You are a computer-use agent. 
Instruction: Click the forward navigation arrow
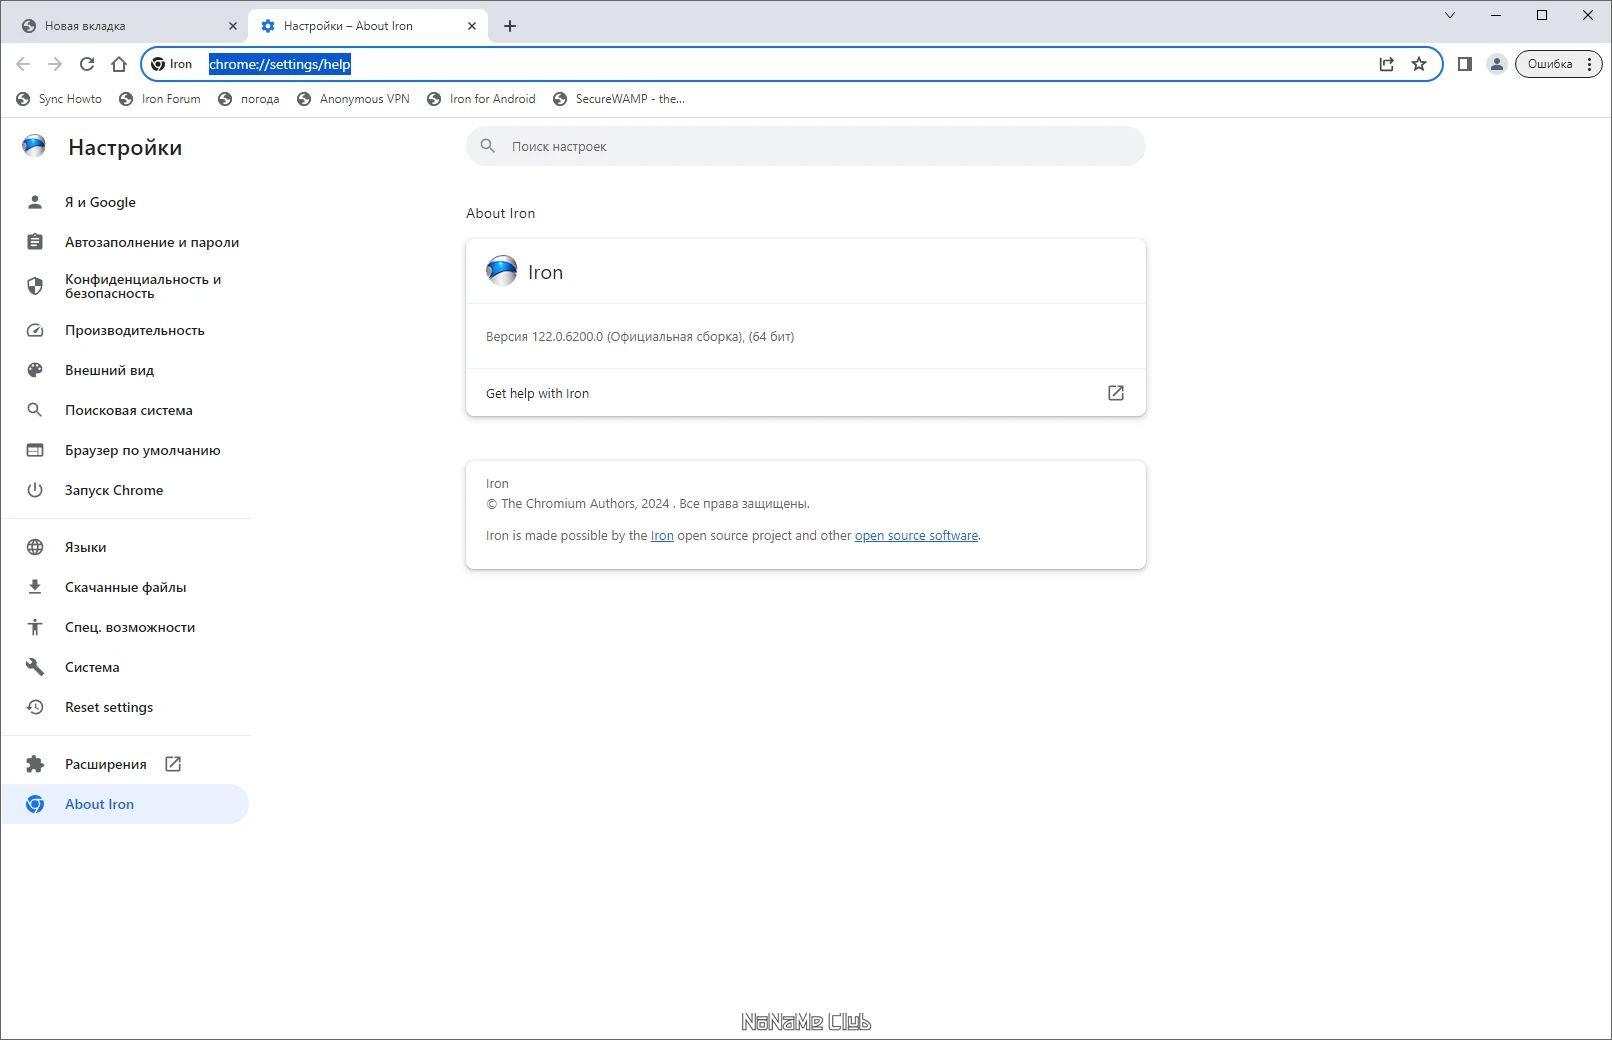click(55, 64)
